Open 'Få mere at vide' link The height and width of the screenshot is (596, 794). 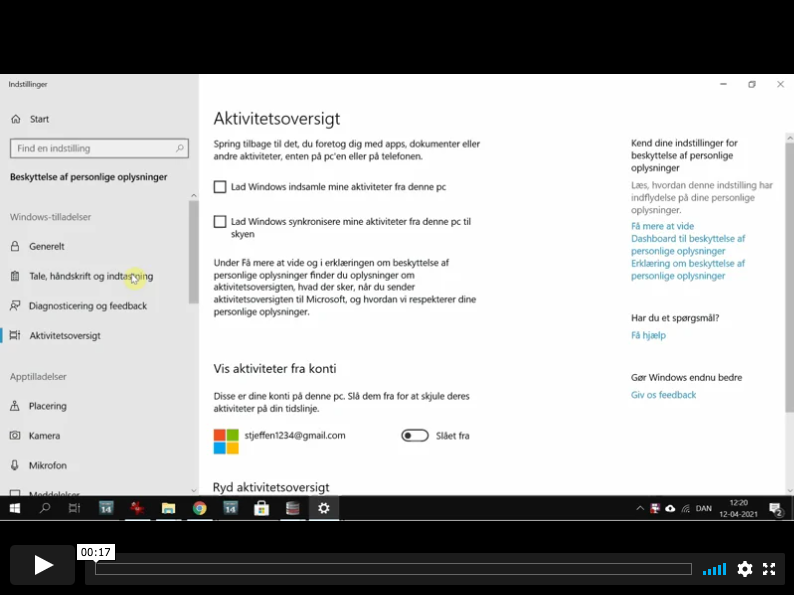pos(662,227)
